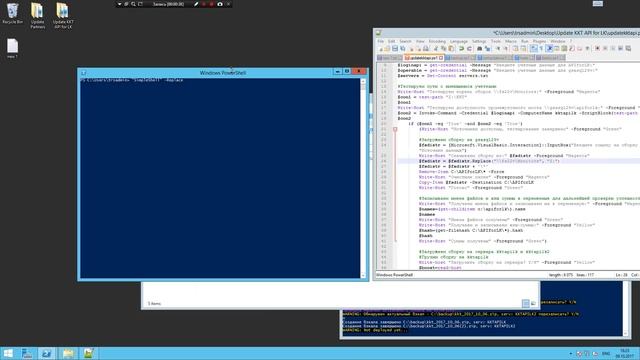Open the Windows Start button
The height and width of the screenshot is (360, 640).
click(x=8, y=353)
